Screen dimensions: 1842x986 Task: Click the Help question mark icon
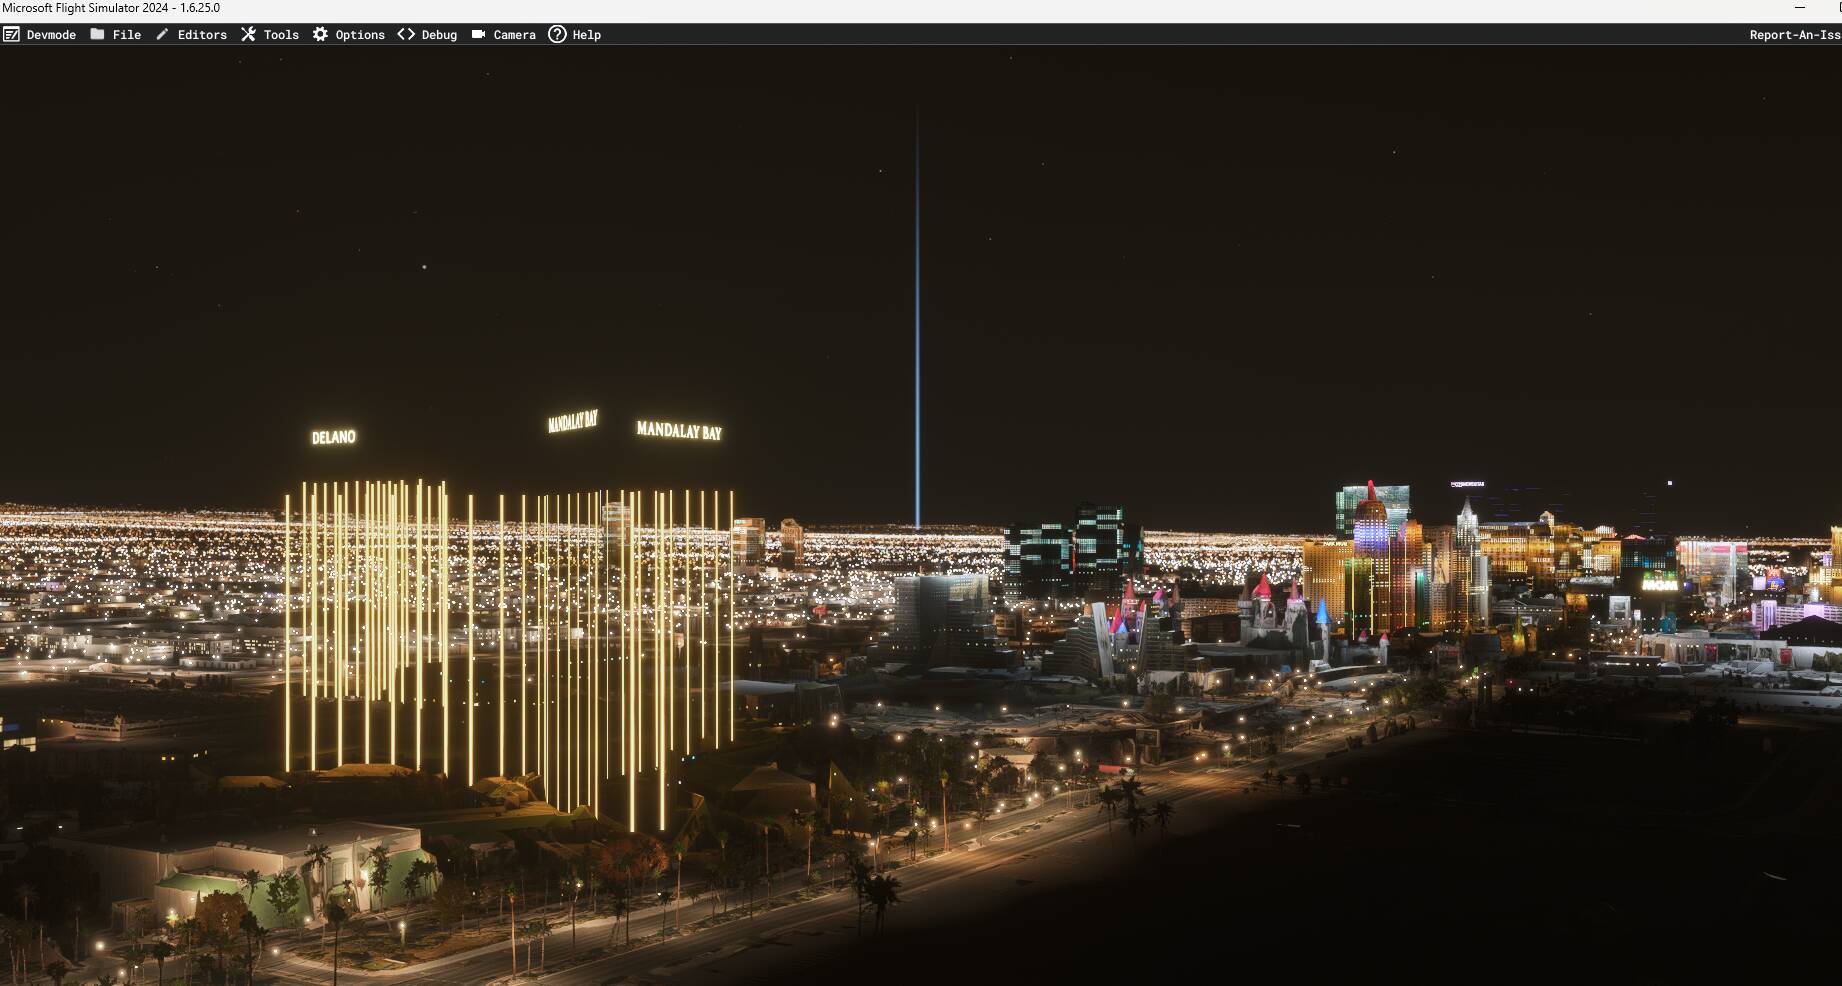coord(557,34)
